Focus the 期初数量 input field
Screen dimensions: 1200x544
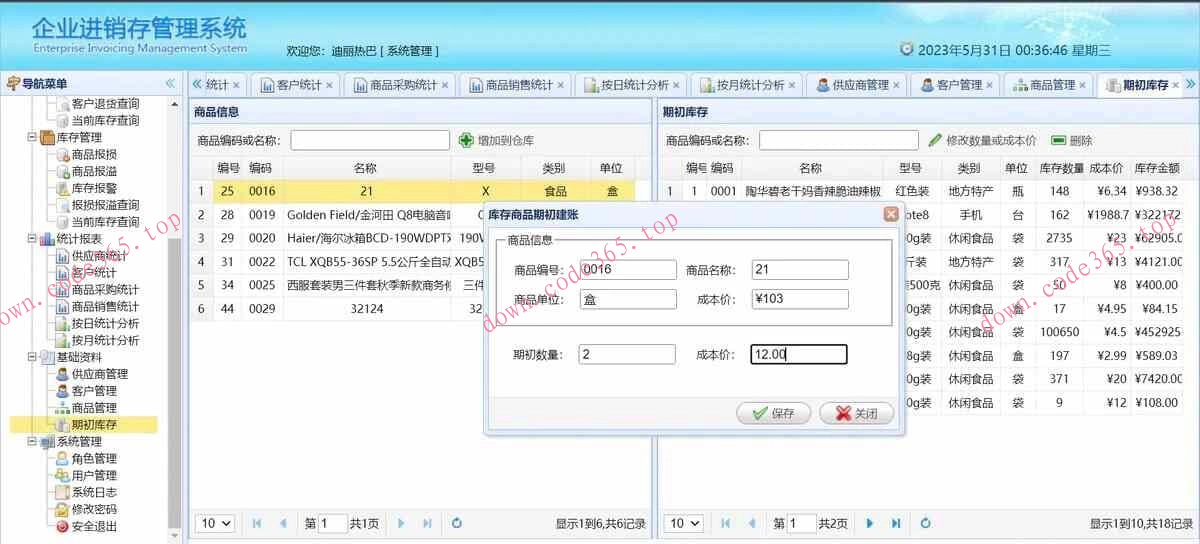coord(627,354)
